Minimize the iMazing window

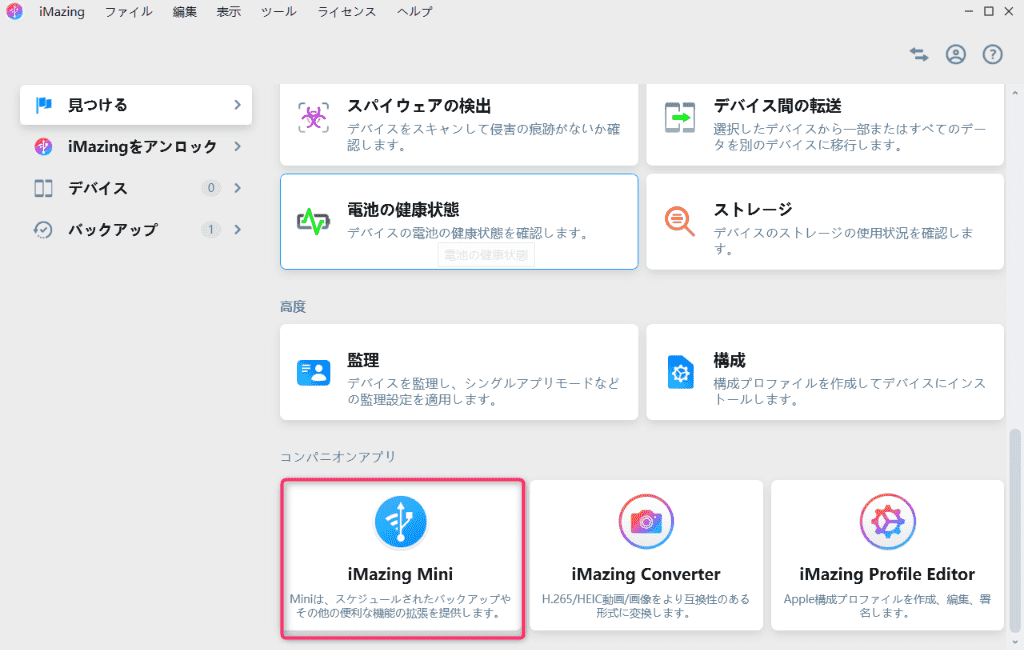pyautogui.click(x=969, y=11)
